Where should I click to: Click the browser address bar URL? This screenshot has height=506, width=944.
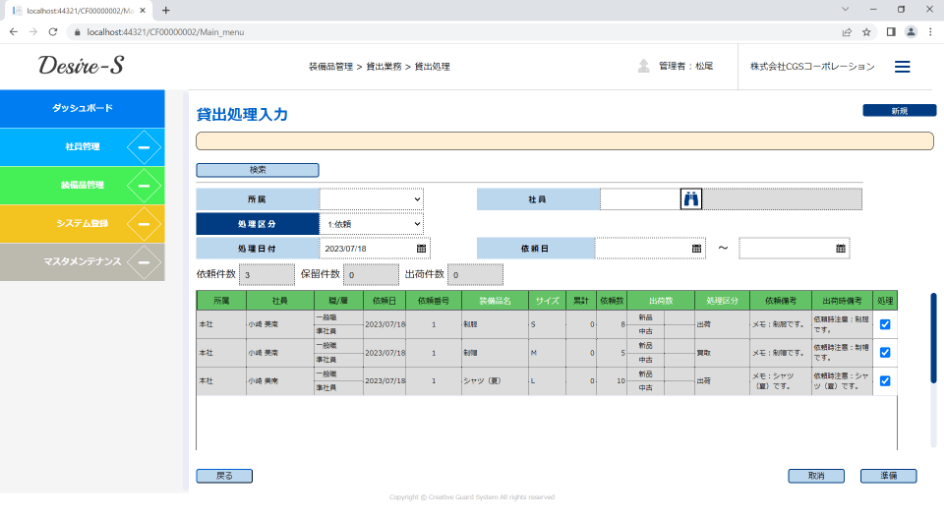(x=166, y=32)
